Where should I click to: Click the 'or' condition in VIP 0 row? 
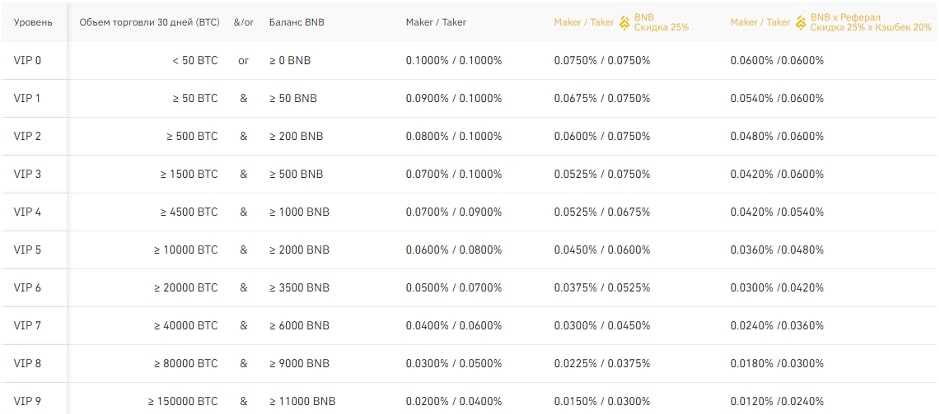243,60
